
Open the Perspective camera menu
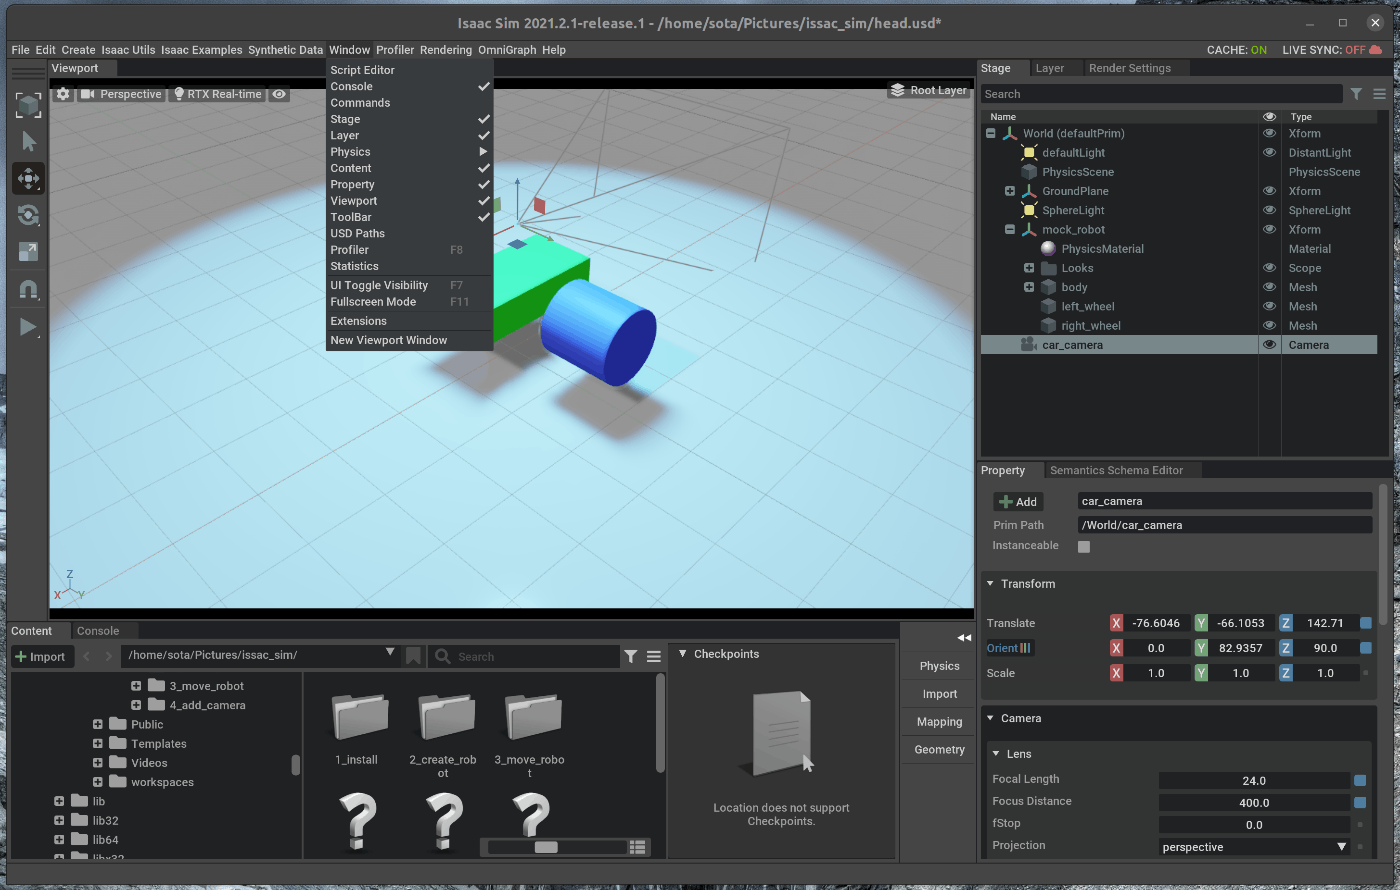tap(121, 94)
